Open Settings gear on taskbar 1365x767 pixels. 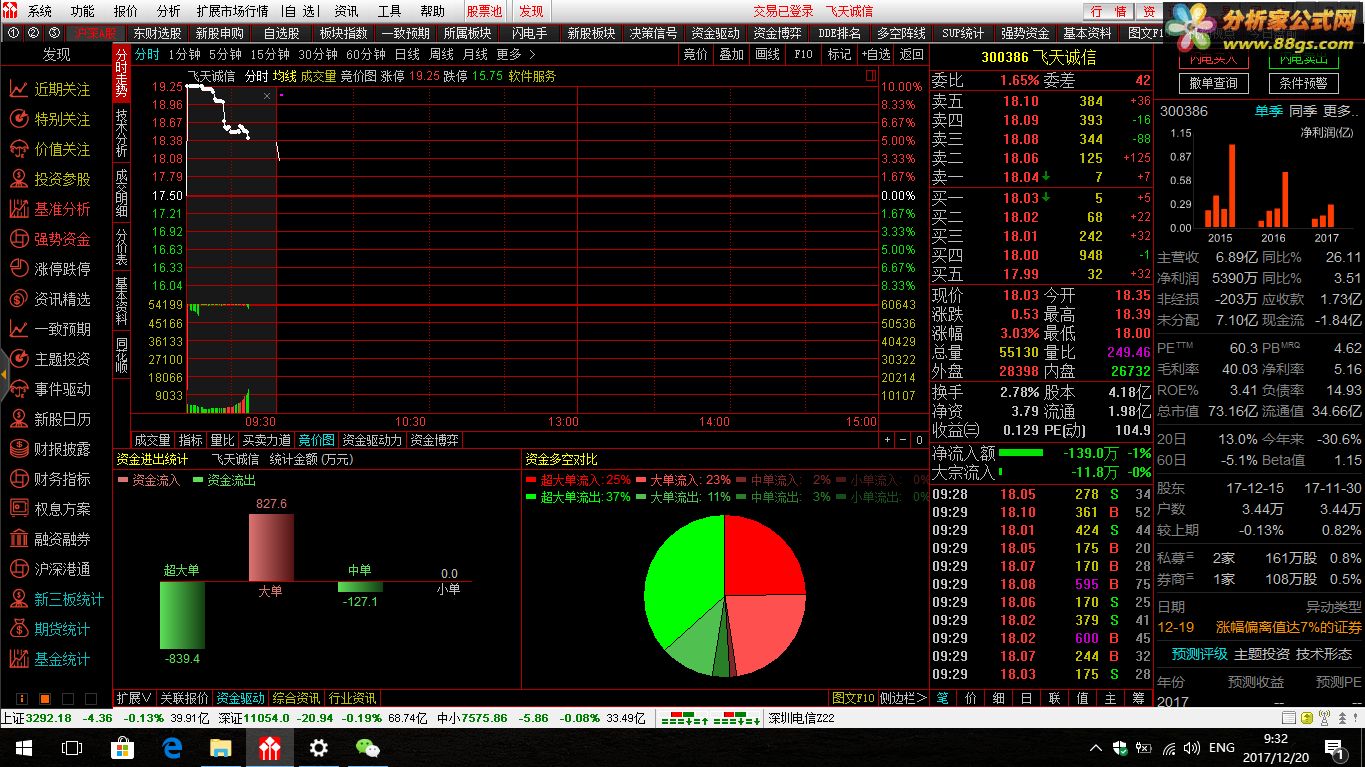(319, 747)
